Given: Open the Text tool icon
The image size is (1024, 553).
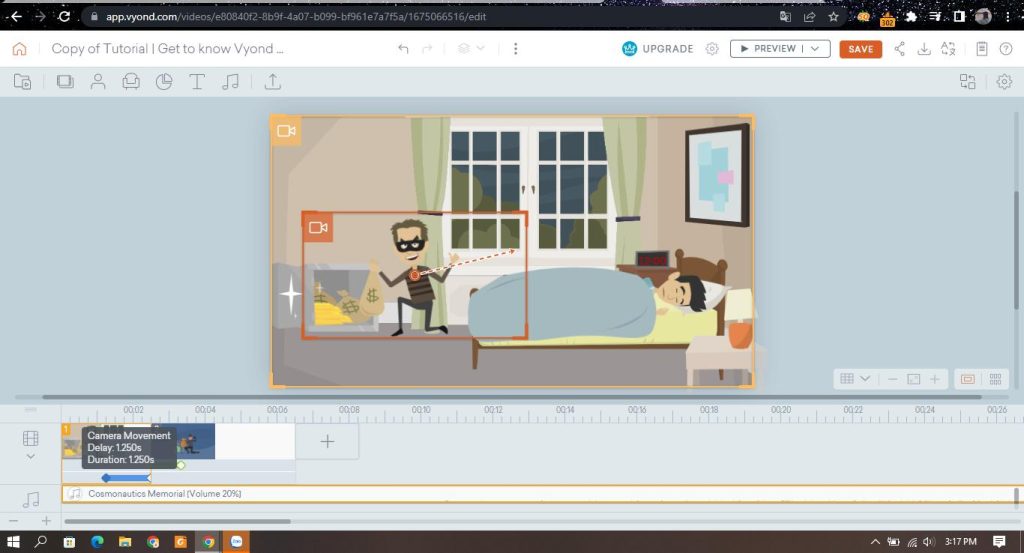Looking at the screenshot, I should [x=197, y=82].
